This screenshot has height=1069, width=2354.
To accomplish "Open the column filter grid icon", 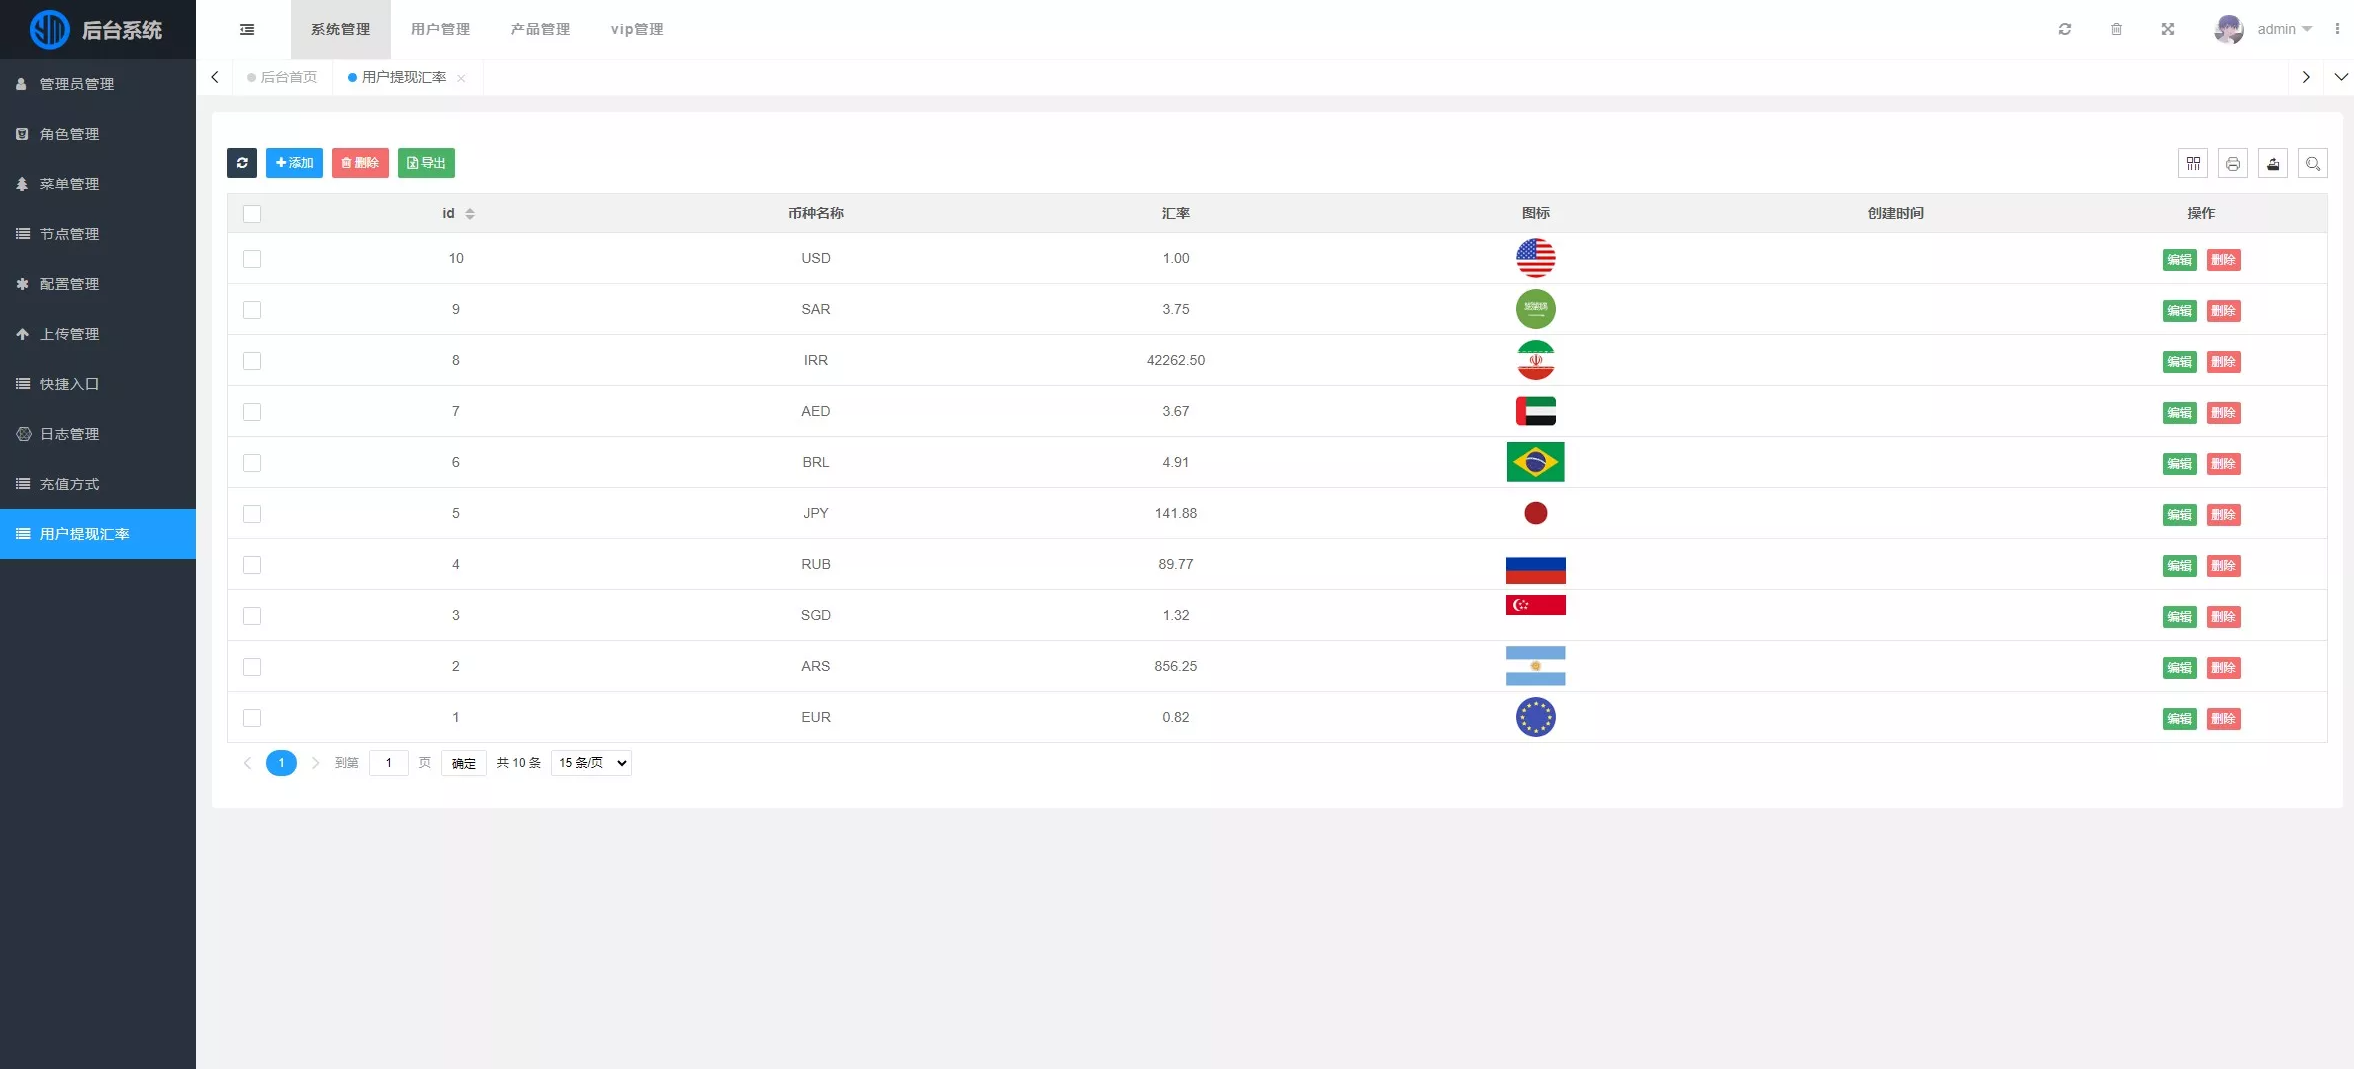I will tap(2193, 164).
